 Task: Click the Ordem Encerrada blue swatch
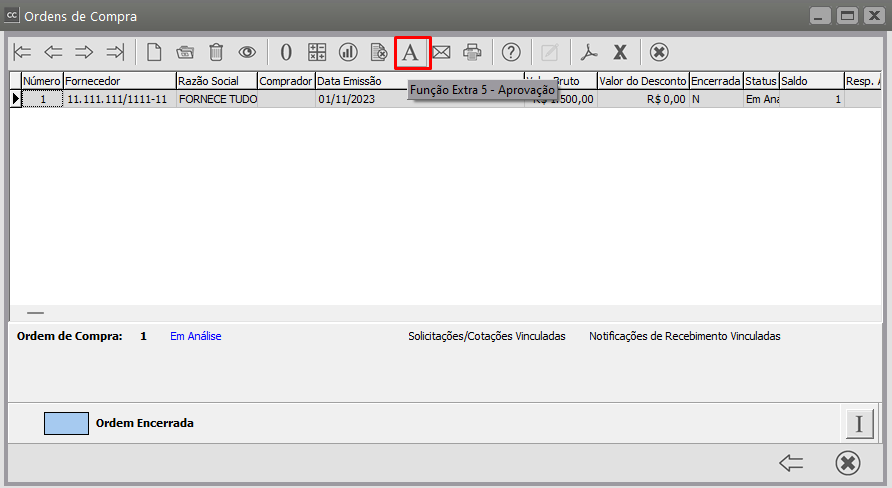tap(66, 423)
